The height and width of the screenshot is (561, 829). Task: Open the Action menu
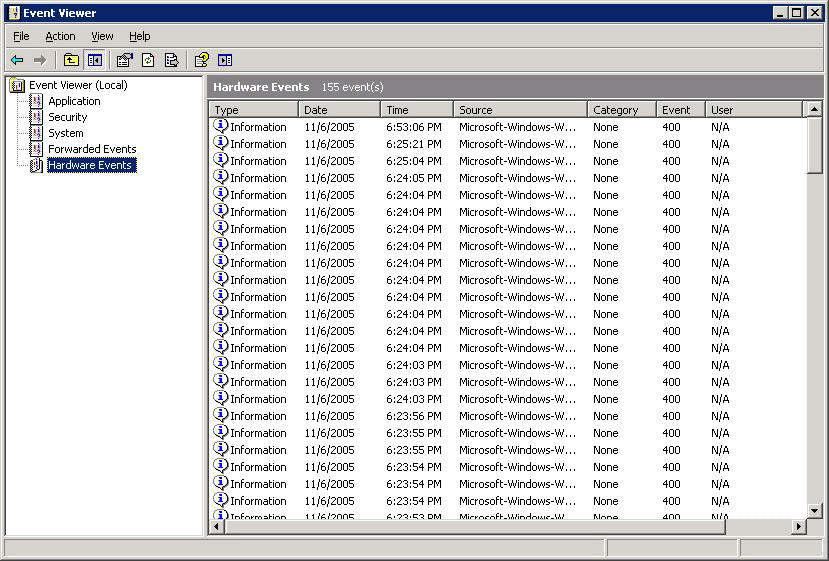pyautogui.click(x=60, y=36)
